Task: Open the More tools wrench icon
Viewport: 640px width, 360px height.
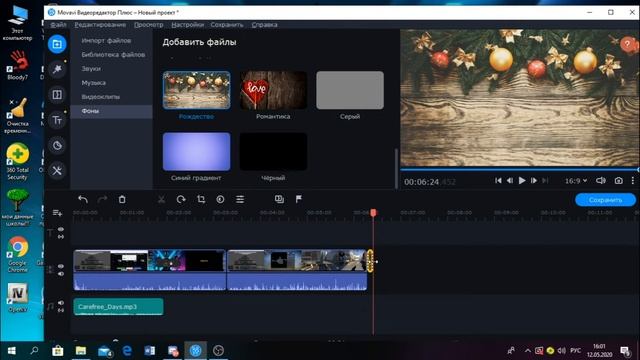Action: (x=57, y=171)
